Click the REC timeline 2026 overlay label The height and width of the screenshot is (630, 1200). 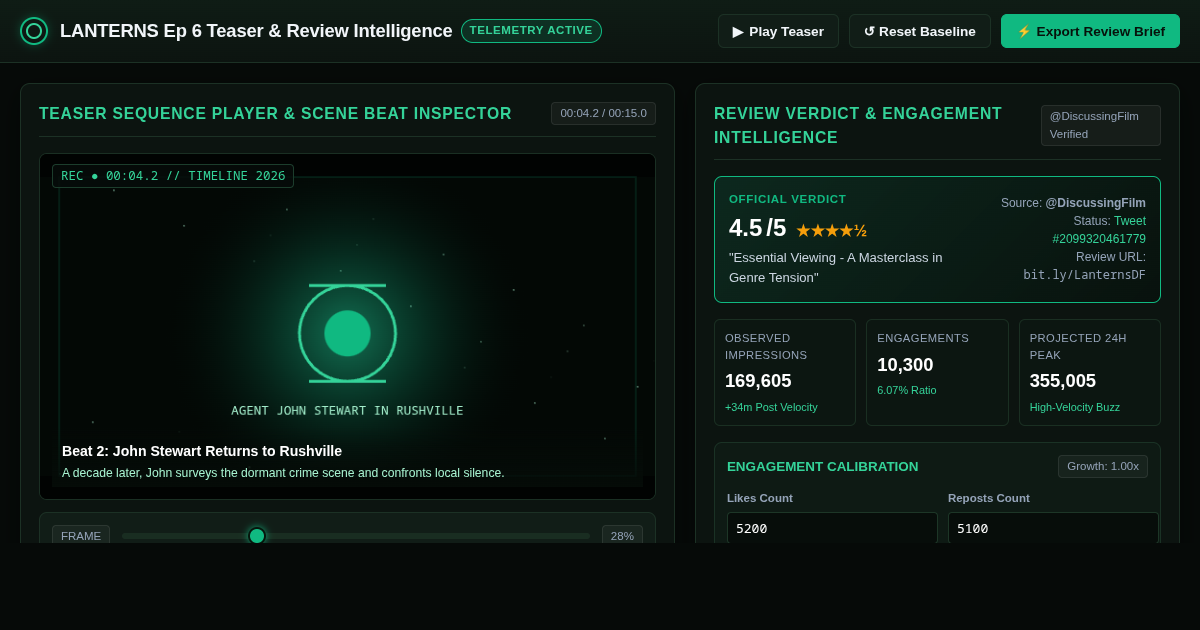click(173, 176)
